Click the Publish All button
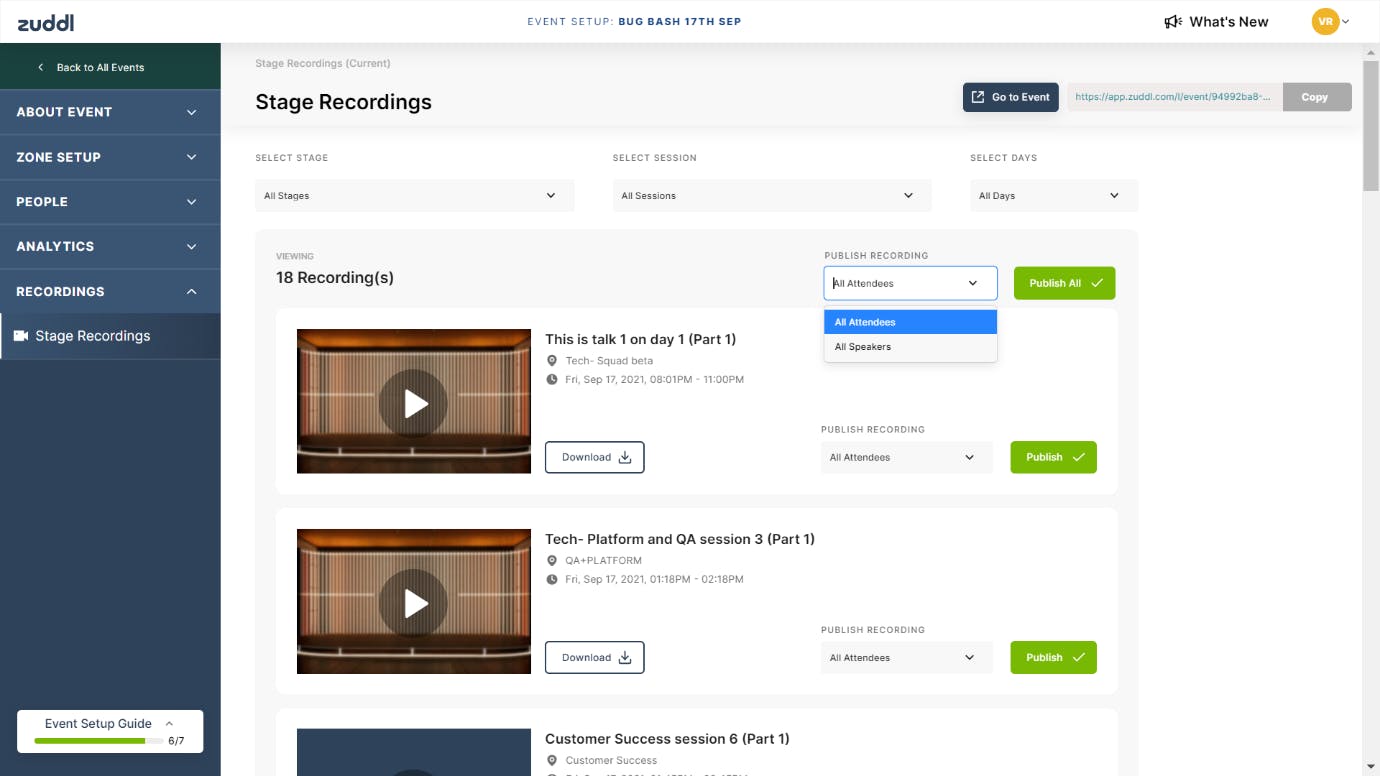The height and width of the screenshot is (776, 1380). [1064, 283]
